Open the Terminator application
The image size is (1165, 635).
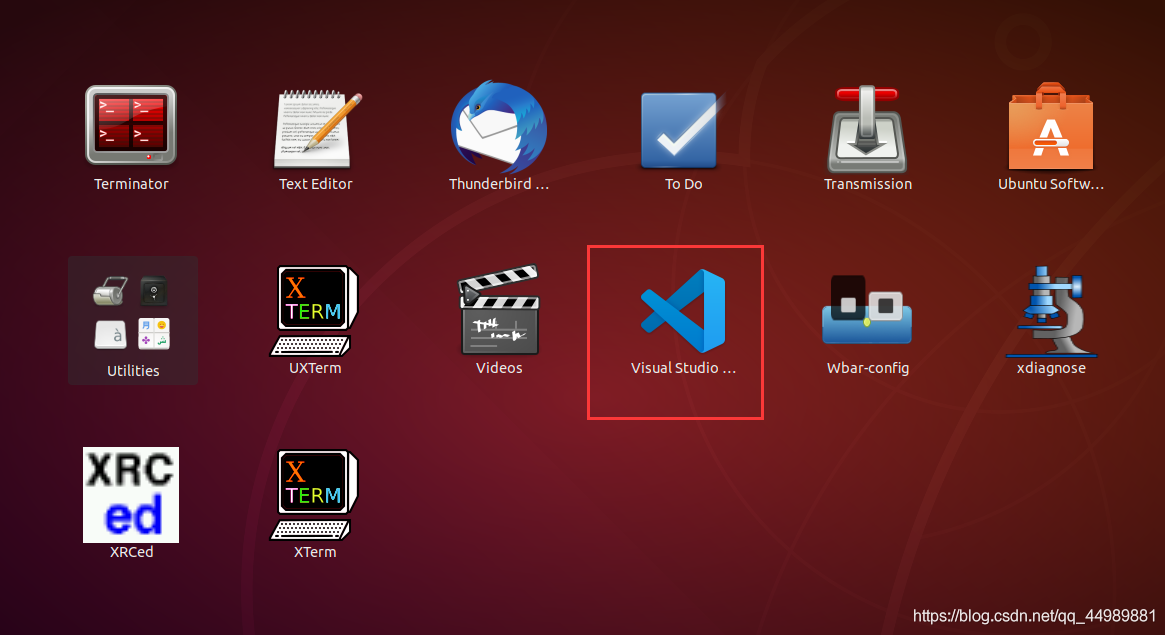(131, 126)
